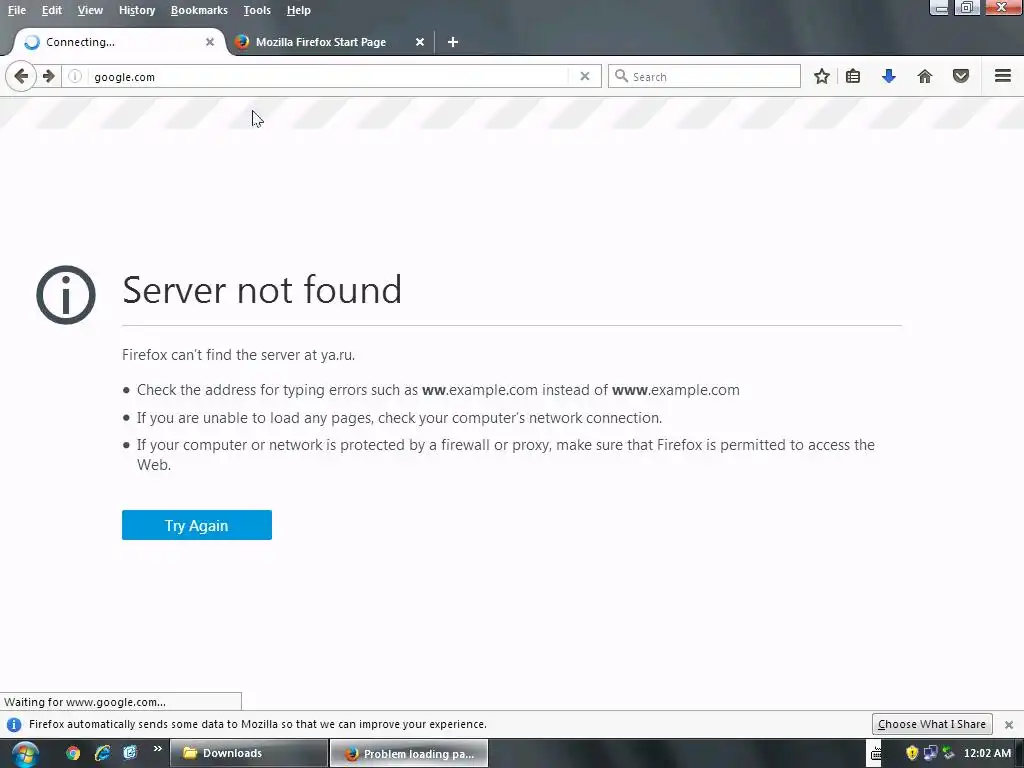Go to the Home page icon

click(x=925, y=76)
